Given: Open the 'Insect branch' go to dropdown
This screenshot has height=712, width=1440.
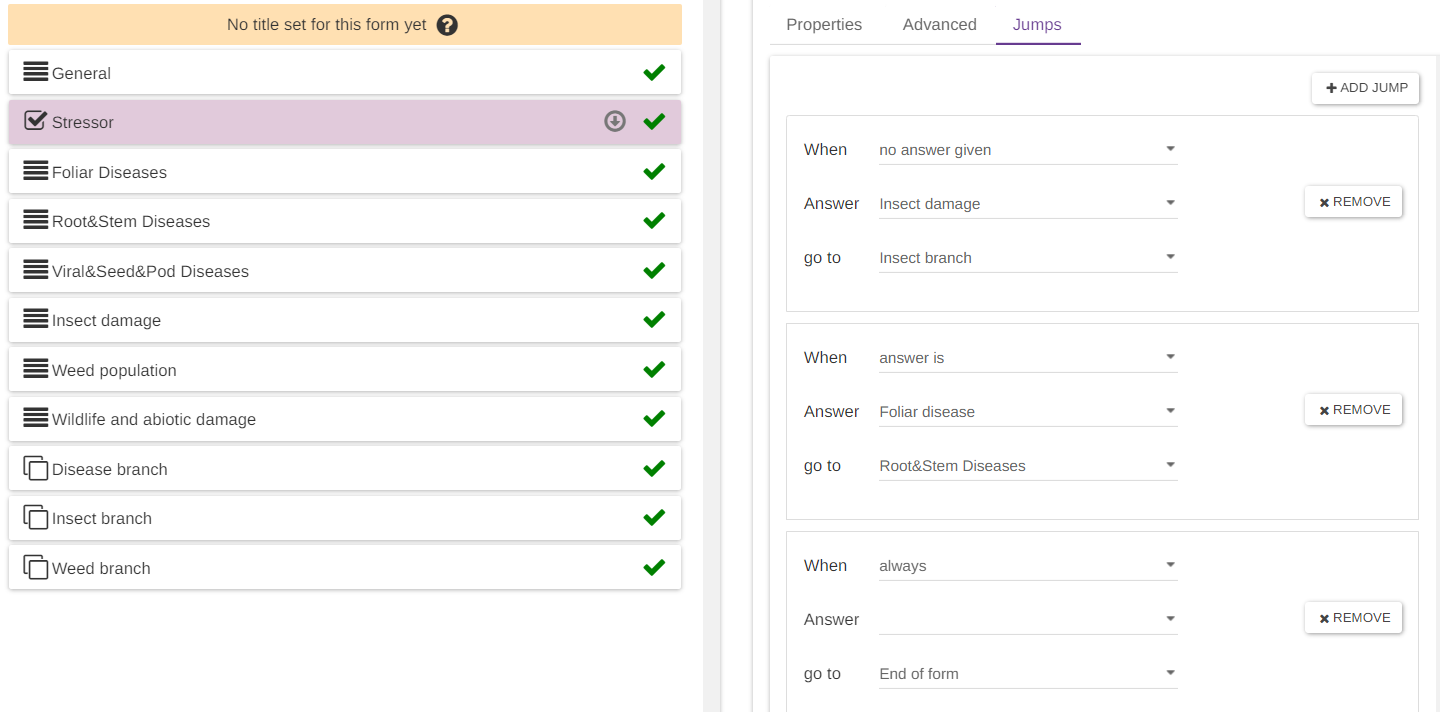Looking at the screenshot, I should pos(1027,258).
